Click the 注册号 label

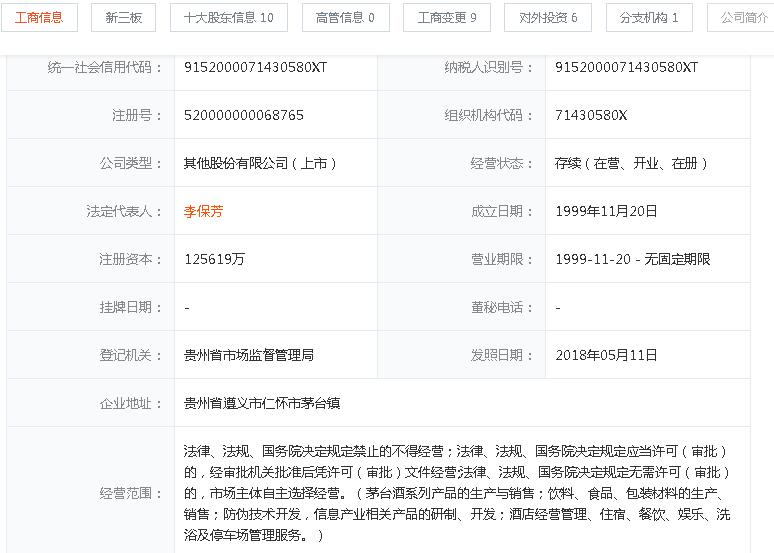pos(137,116)
